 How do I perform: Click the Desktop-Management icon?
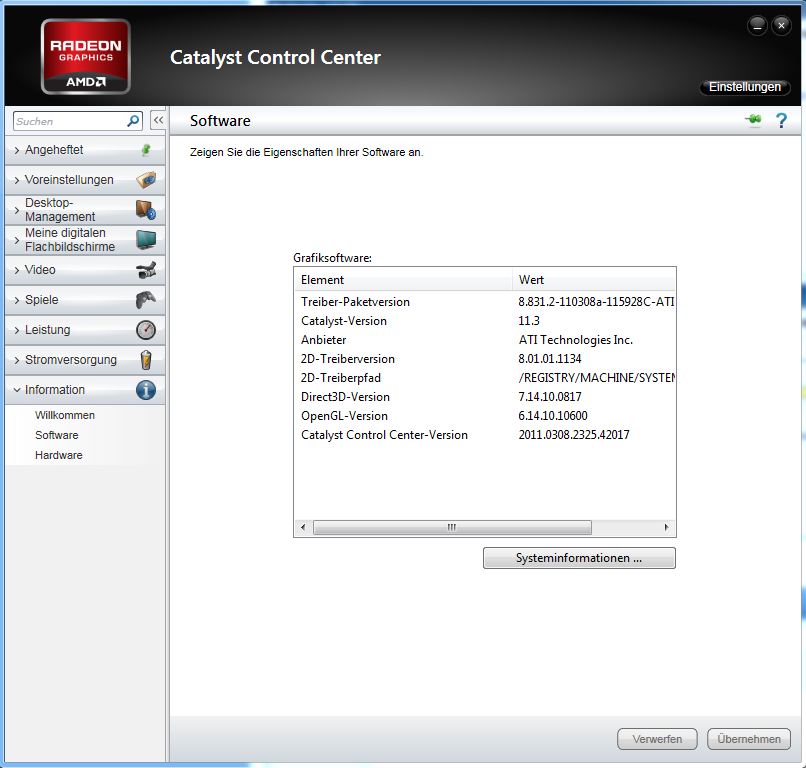(146, 210)
